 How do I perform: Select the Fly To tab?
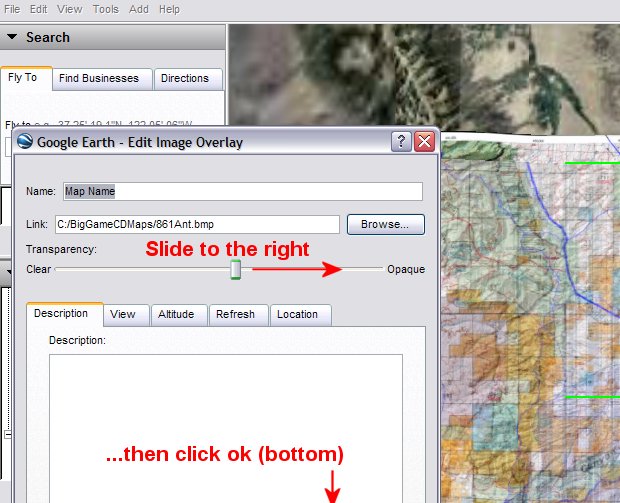(x=26, y=78)
